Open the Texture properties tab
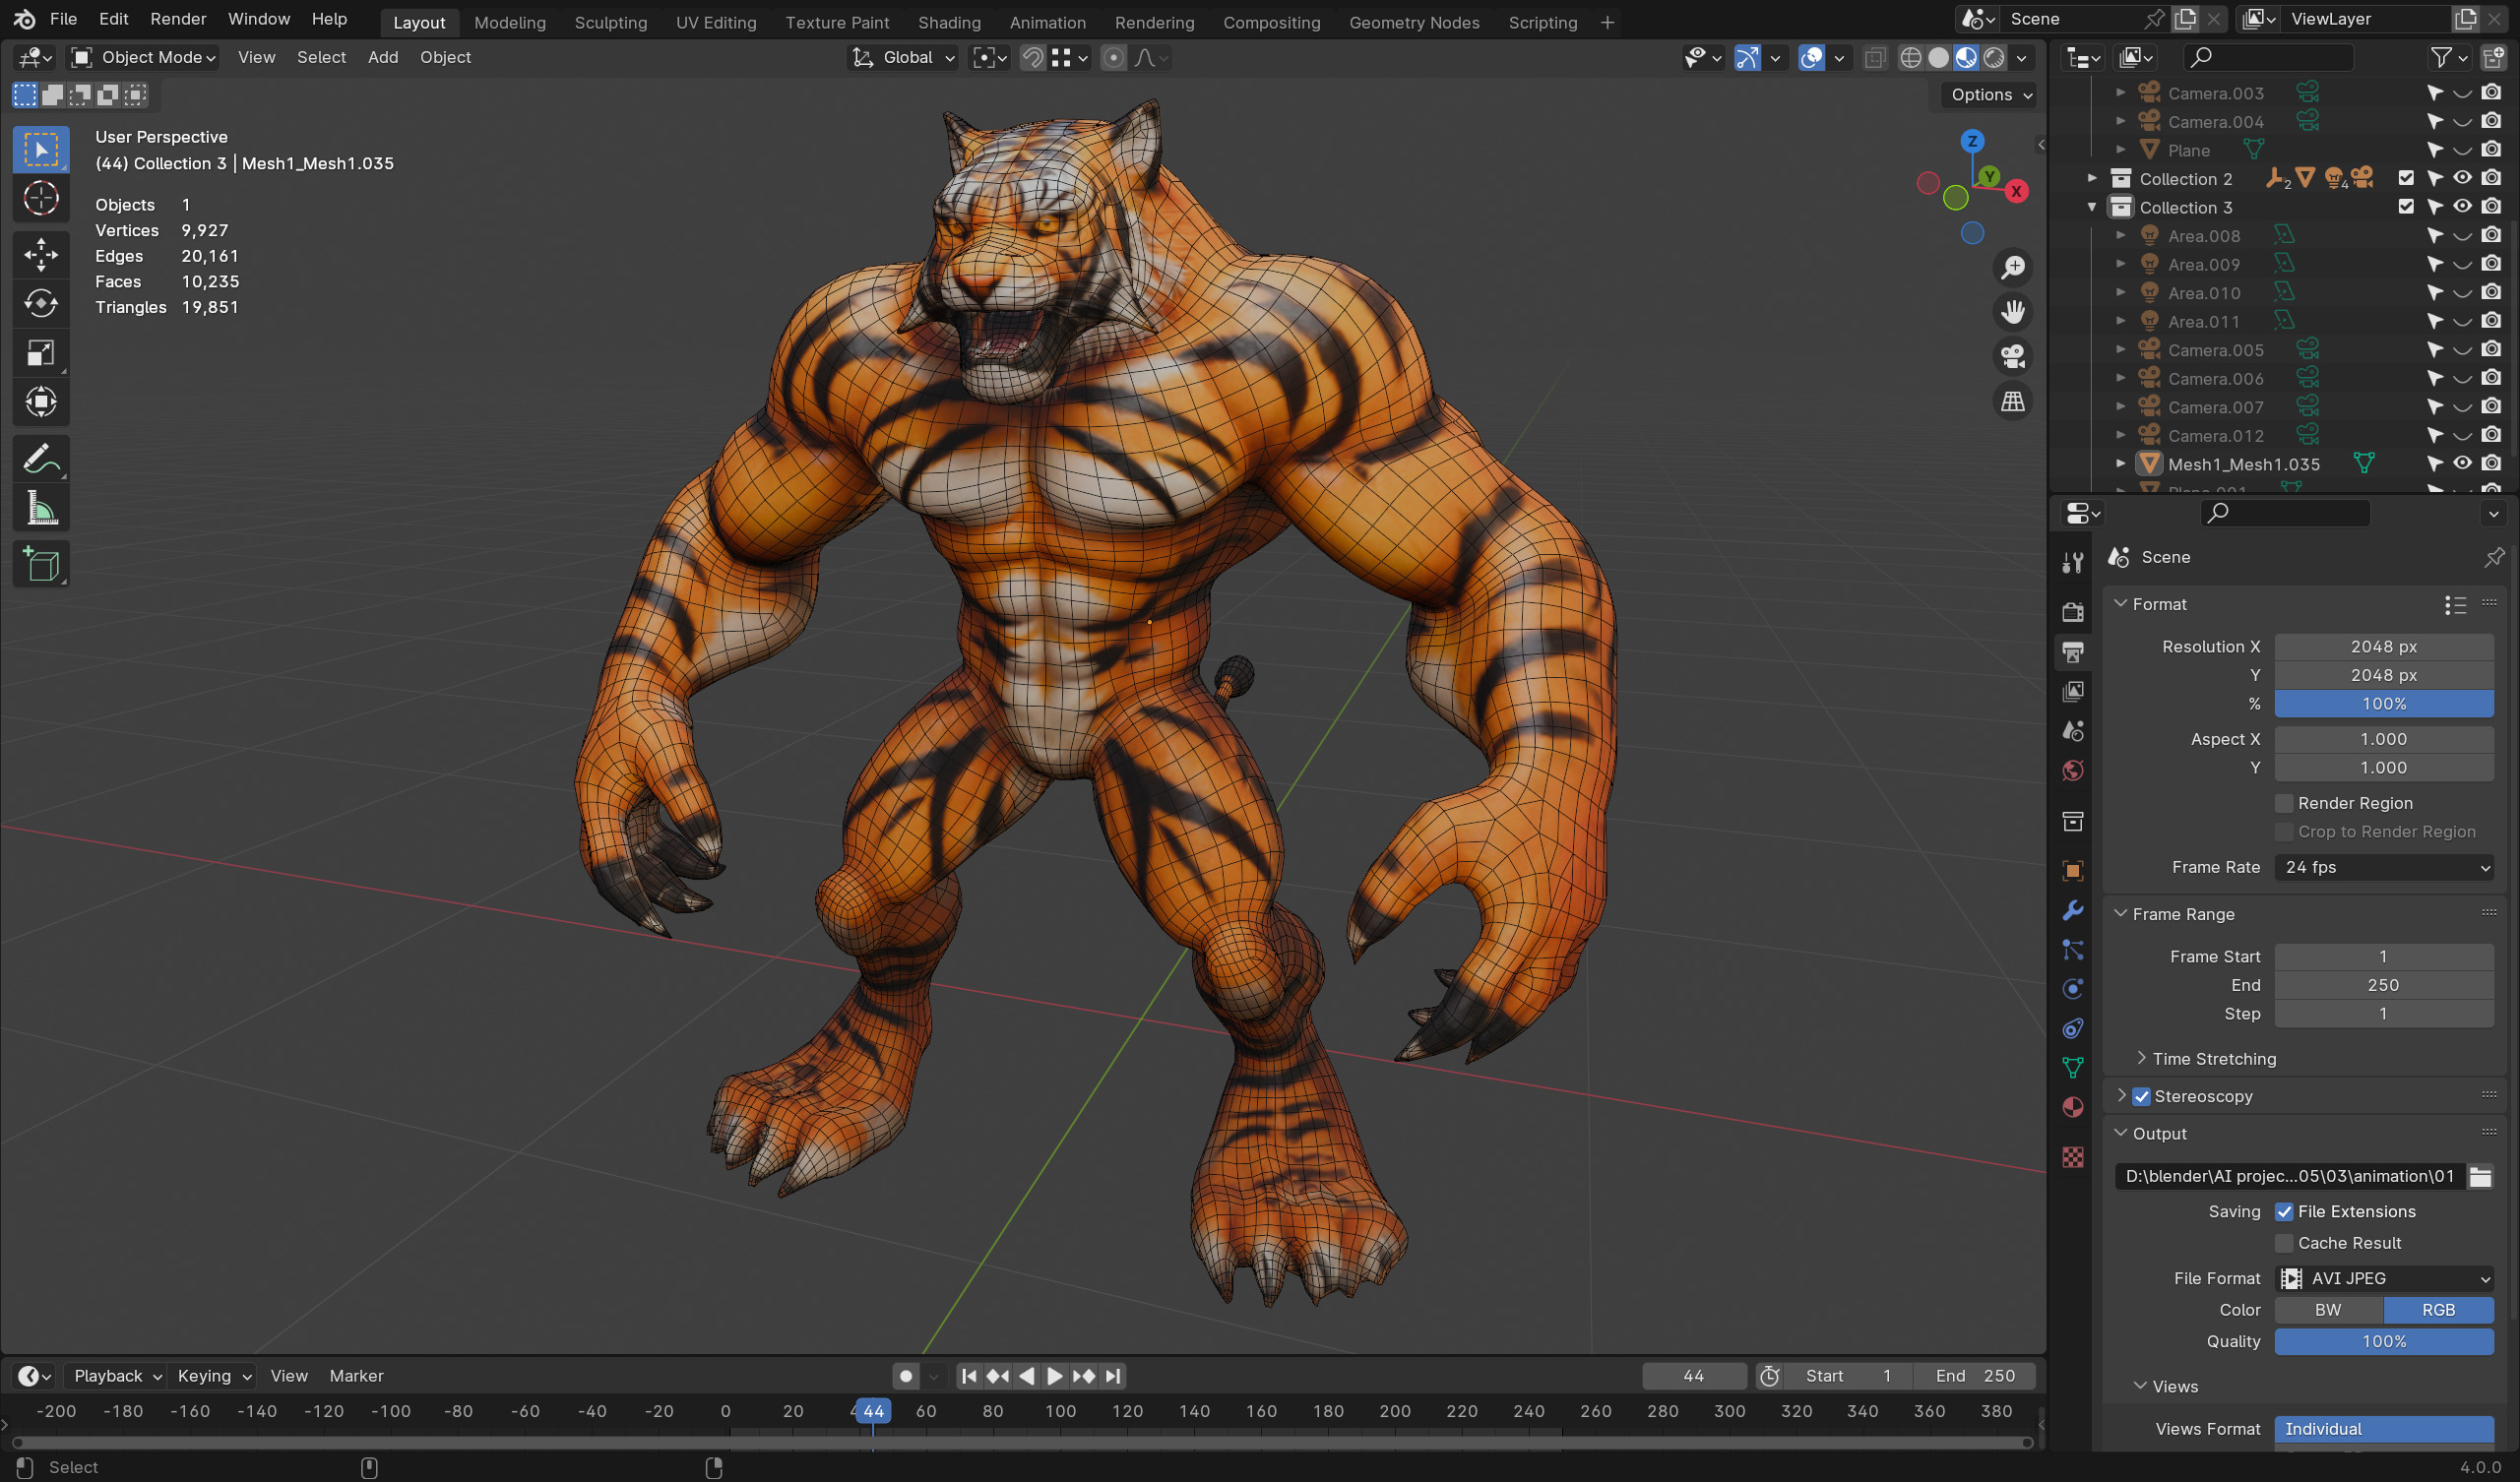 [x=2073, y=1157]
